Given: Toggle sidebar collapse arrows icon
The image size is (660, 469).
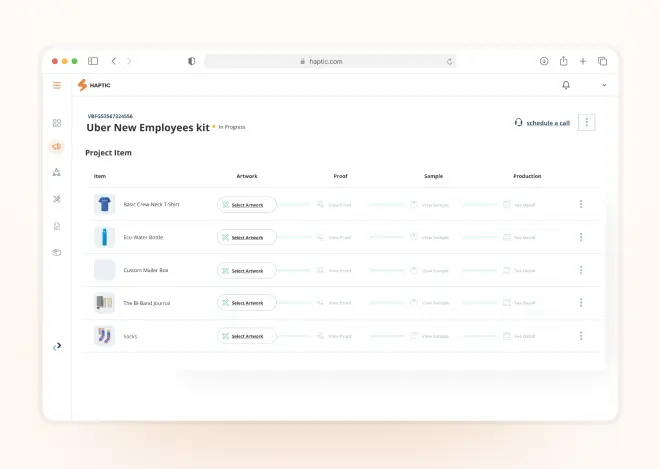Looking at the screenshot, I should (57, 346).
